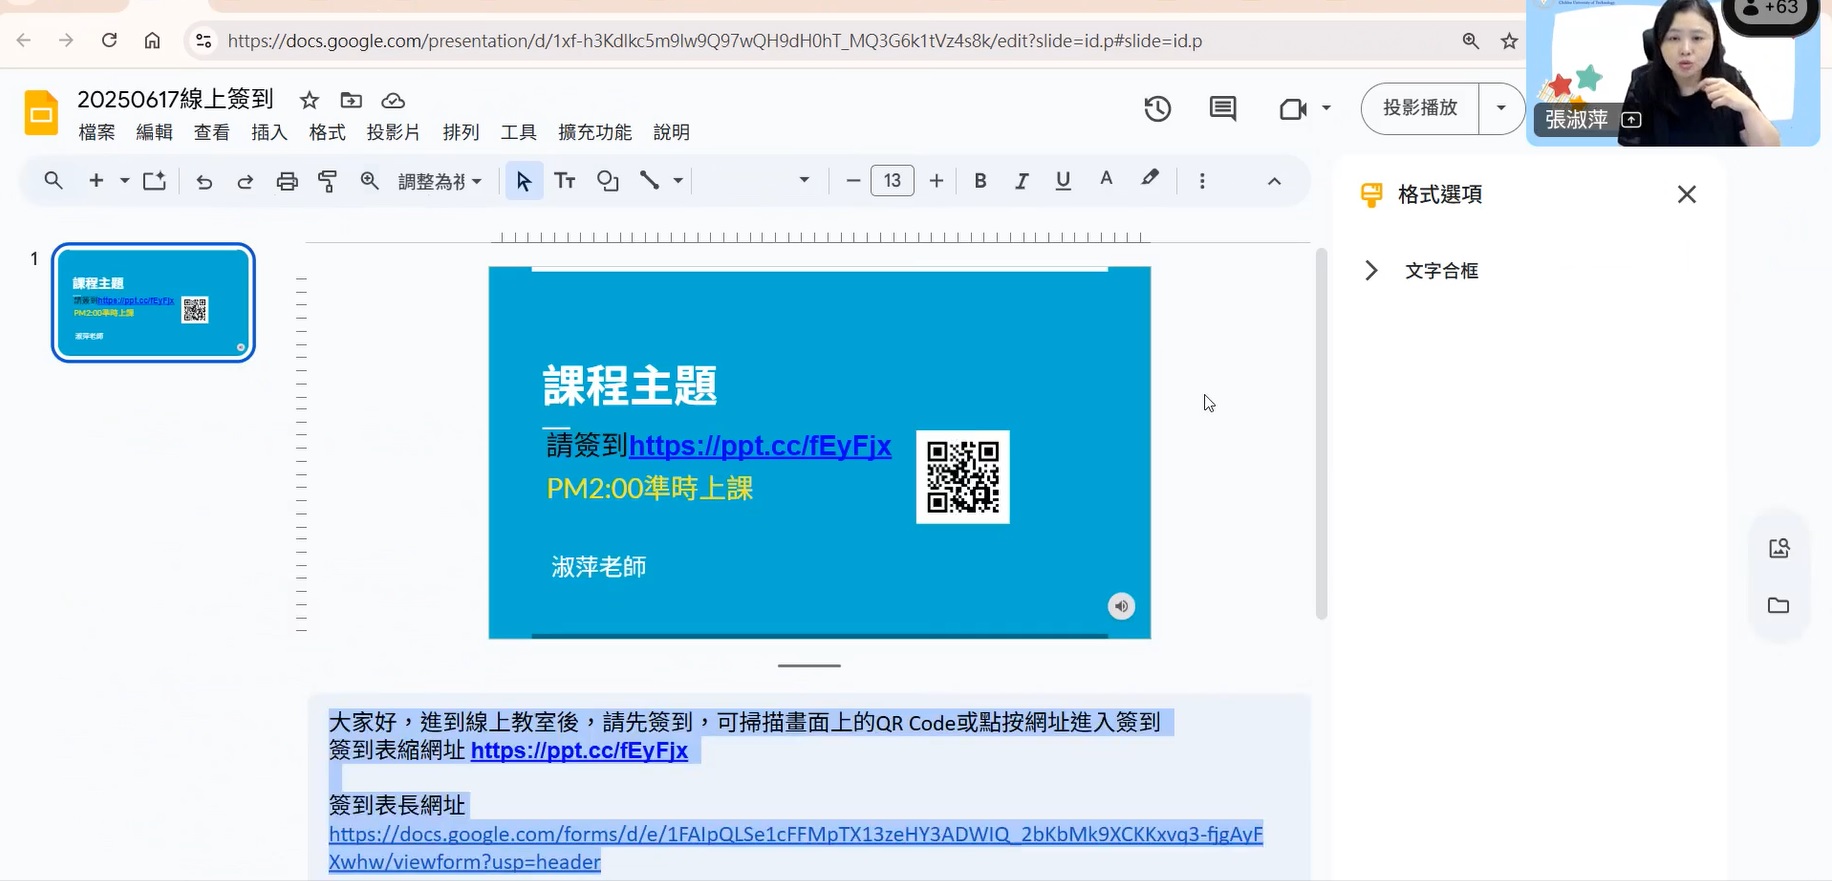Screen dimensions: 1832x881
Task: Open the 調整為符 zoom dropdown
Action: point(440,181)
